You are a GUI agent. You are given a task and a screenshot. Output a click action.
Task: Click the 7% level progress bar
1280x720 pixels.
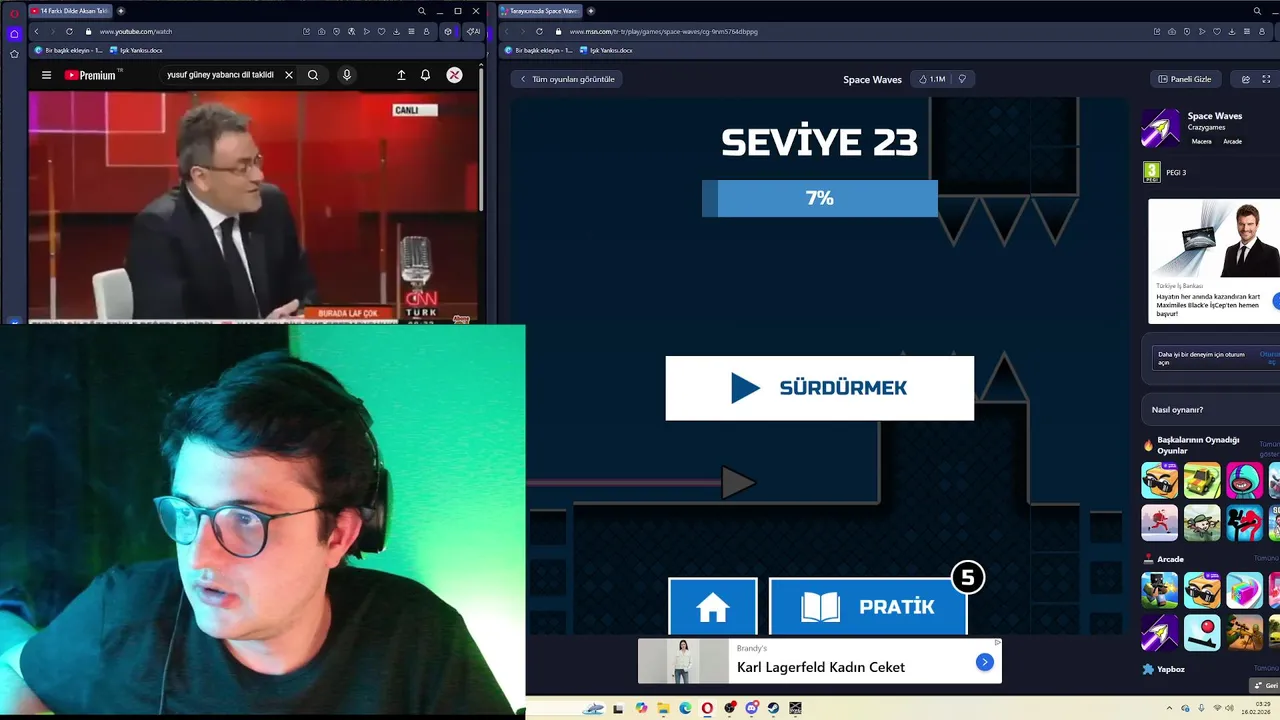(820, 198)
